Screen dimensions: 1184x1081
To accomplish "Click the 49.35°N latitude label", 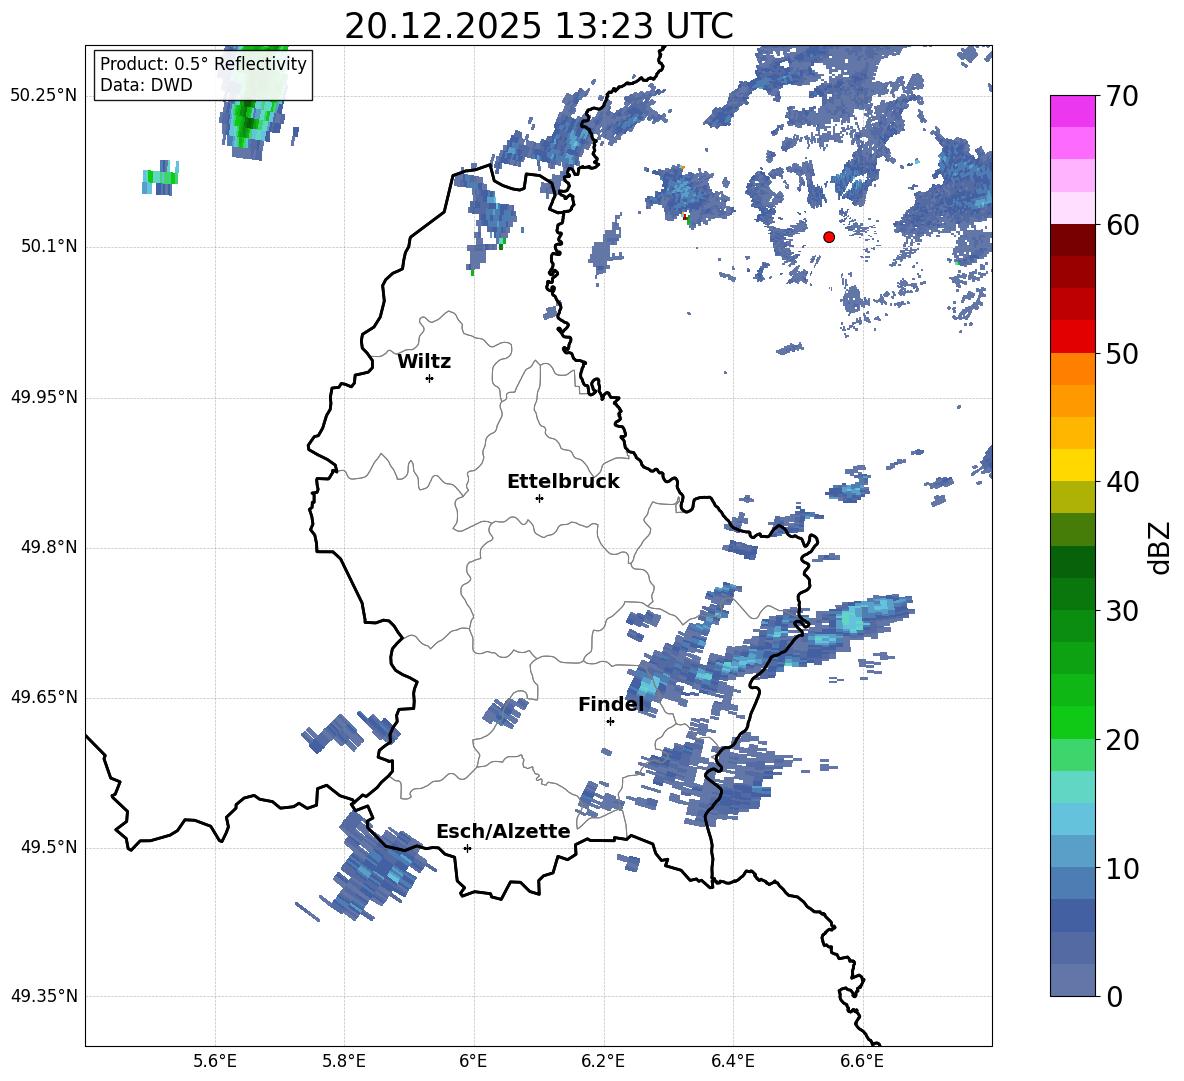I will [x=44, y=997].
